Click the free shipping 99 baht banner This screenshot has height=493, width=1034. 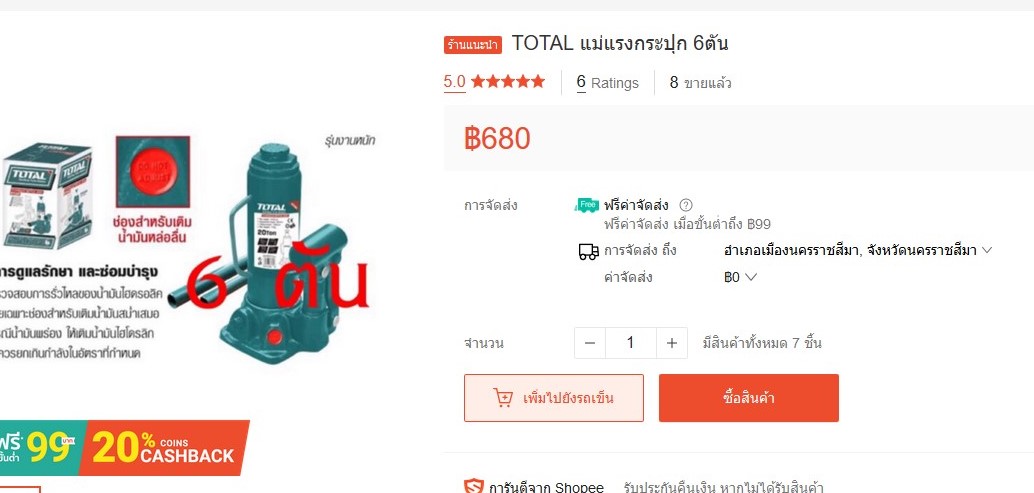tap(40, 448)
